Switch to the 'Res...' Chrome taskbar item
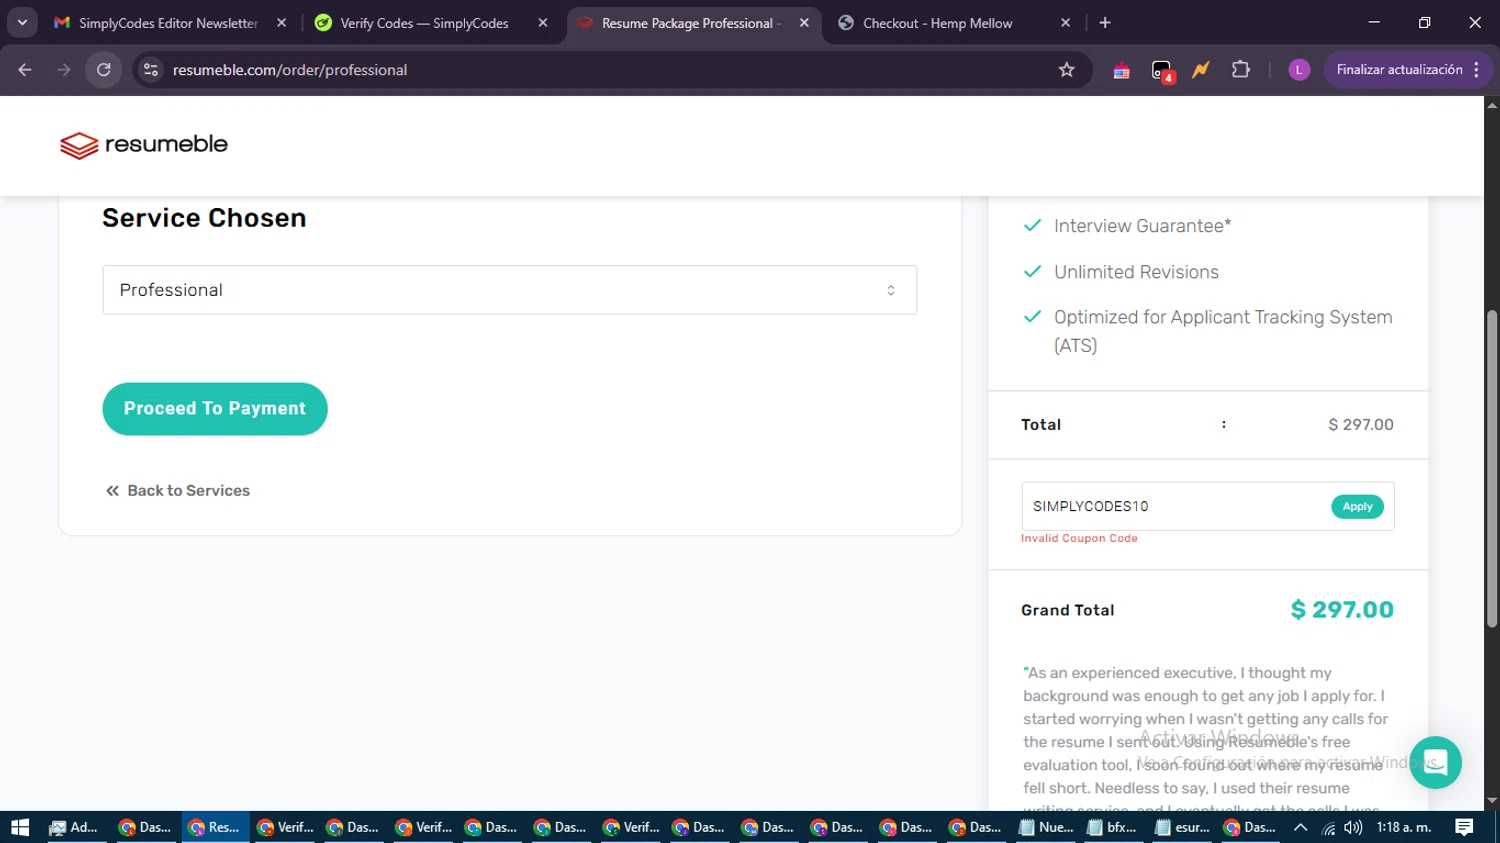 tap(215, 827)
